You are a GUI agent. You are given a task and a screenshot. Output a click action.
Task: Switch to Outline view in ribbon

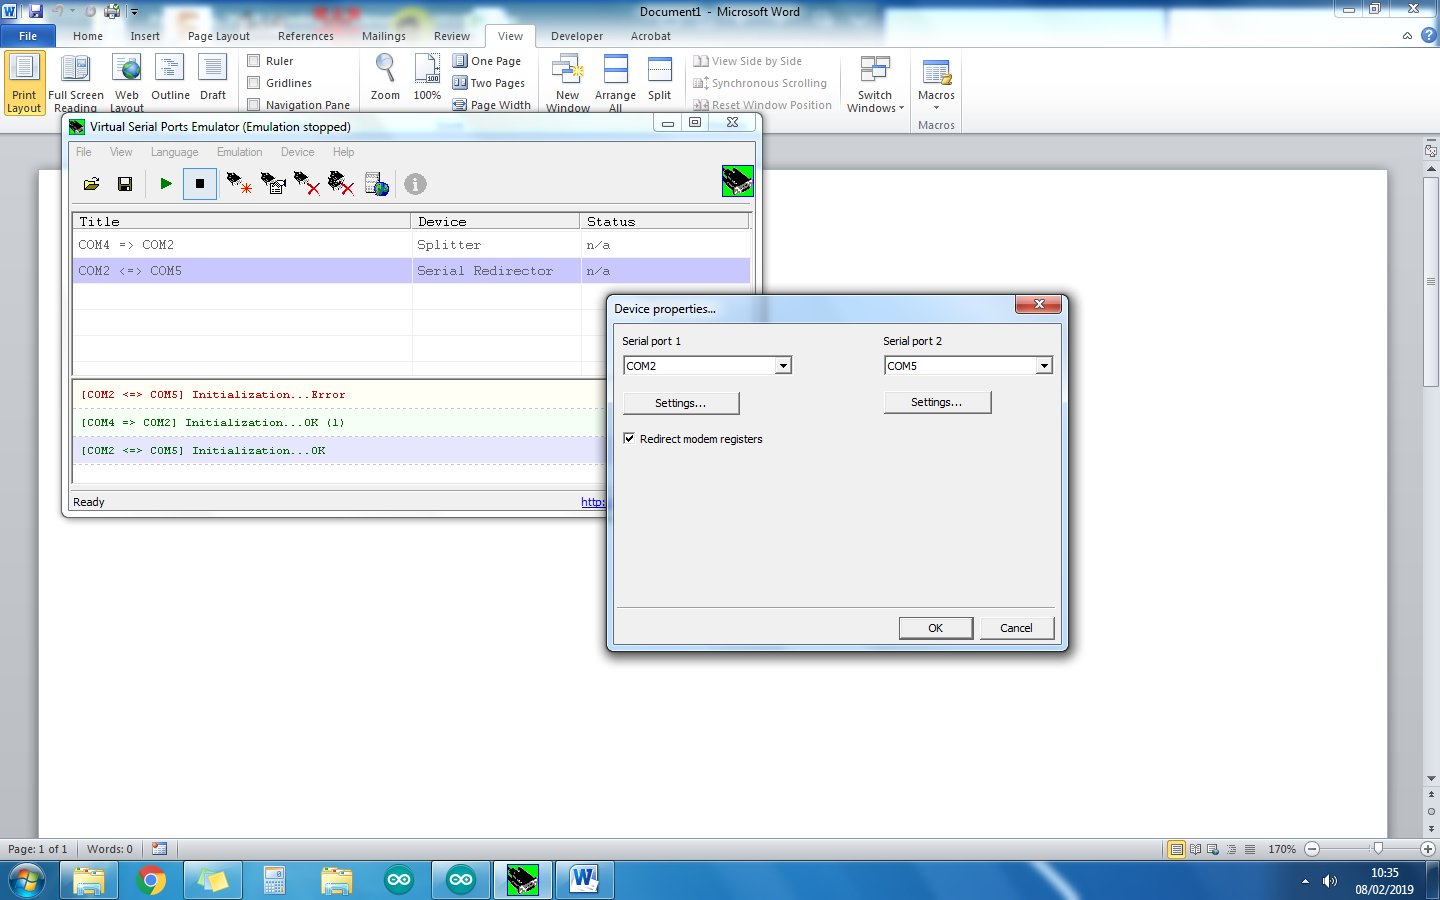coord(170,78)
